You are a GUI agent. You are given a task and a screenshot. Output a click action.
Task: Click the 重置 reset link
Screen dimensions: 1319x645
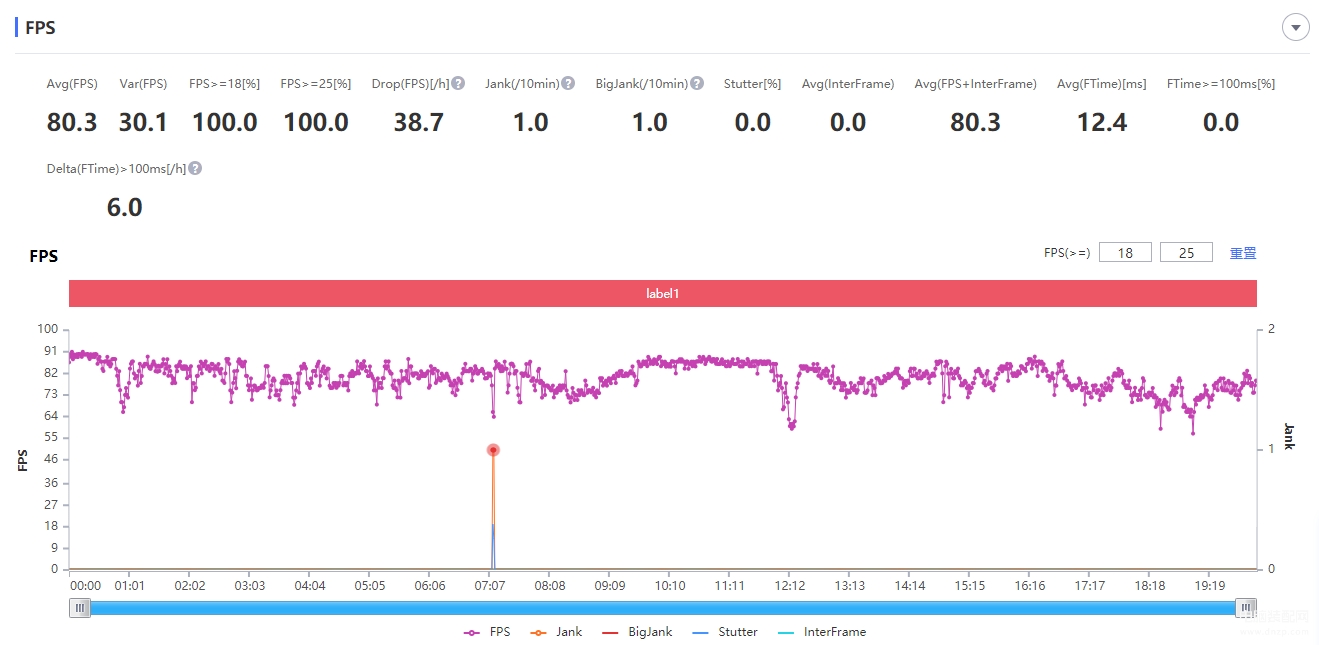(x=1243, y=253)
